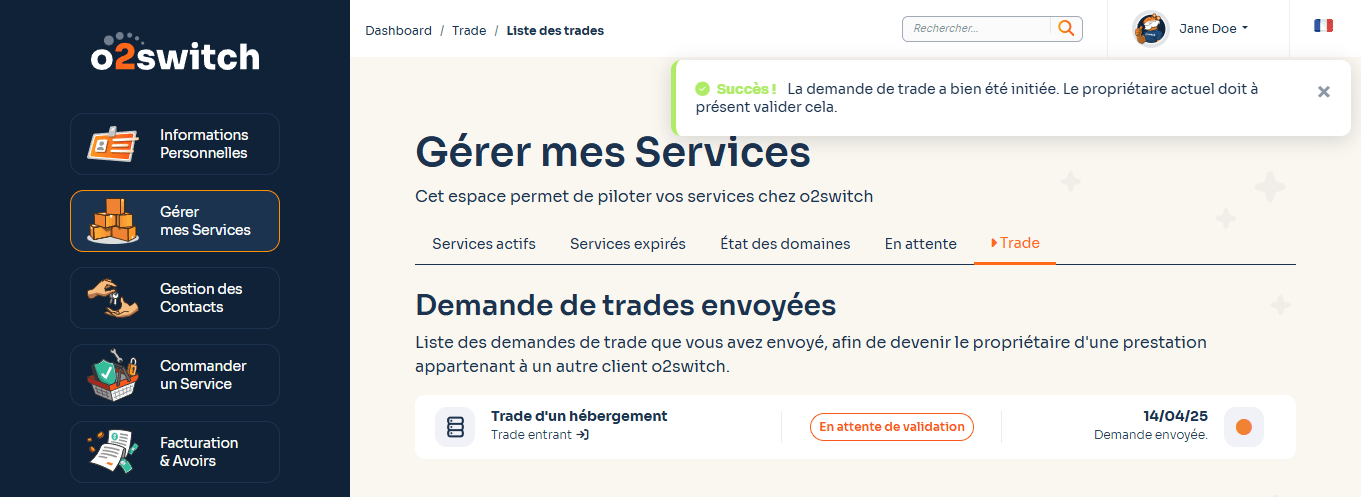1361x497 pixels.
Task: Go to the En attente tab
Action: (920, 244)
